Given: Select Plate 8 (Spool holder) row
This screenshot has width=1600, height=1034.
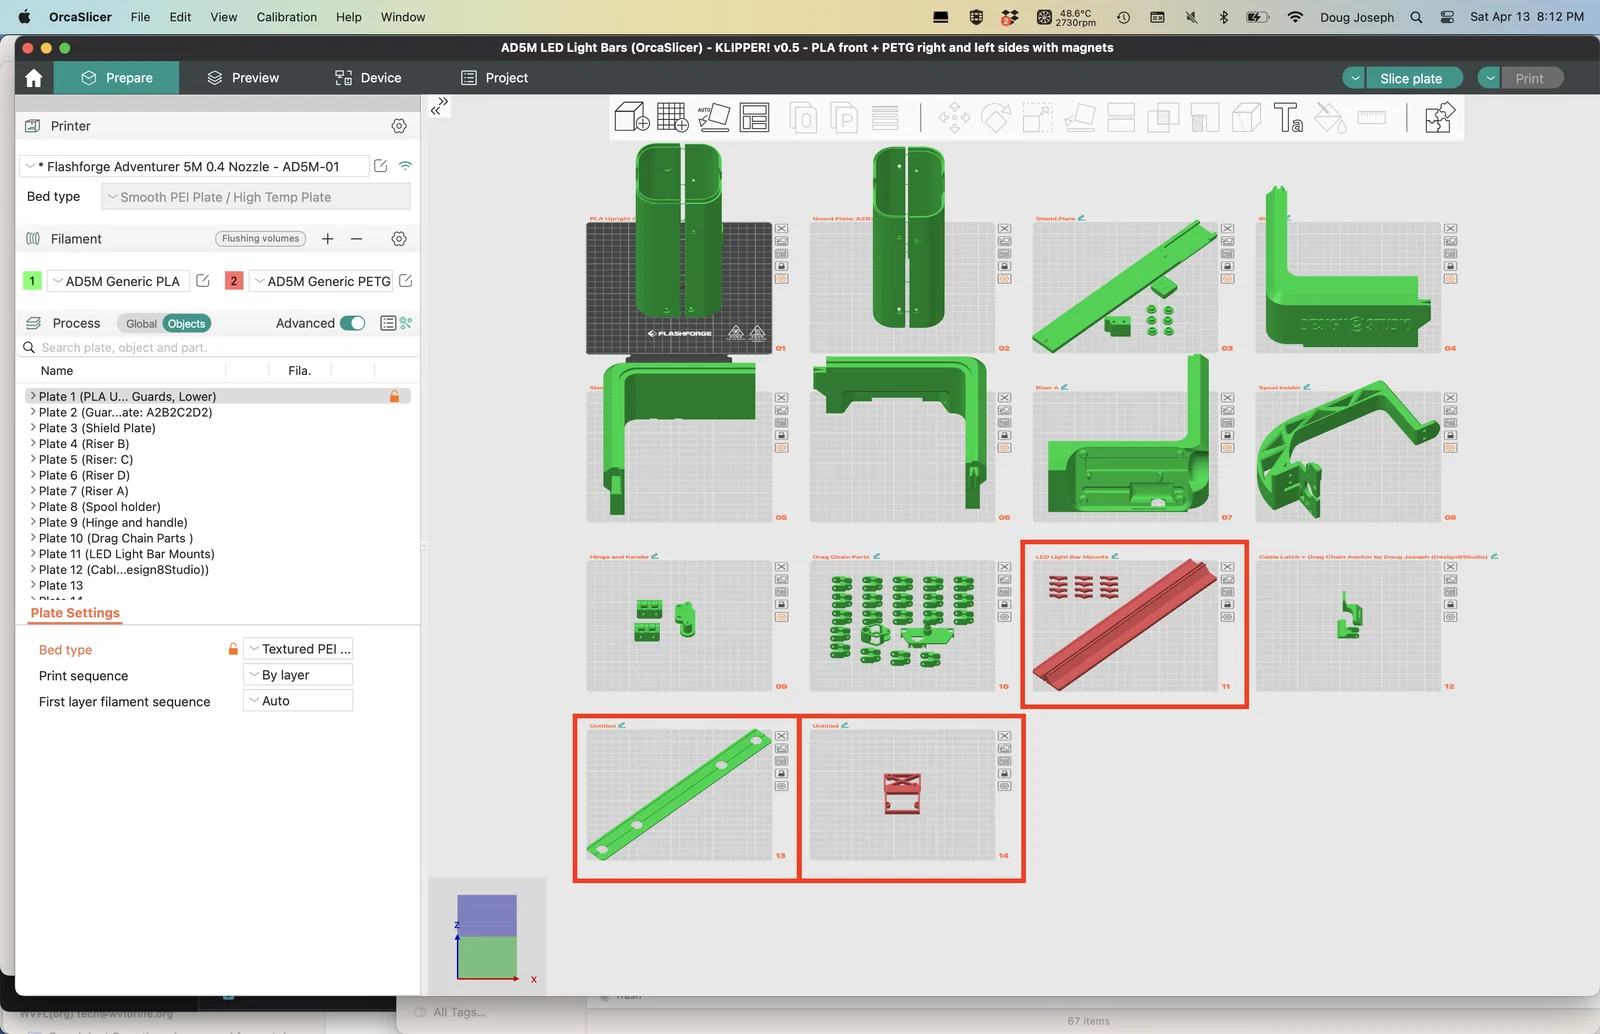Looking at the screenshot, I should (218, 507).
